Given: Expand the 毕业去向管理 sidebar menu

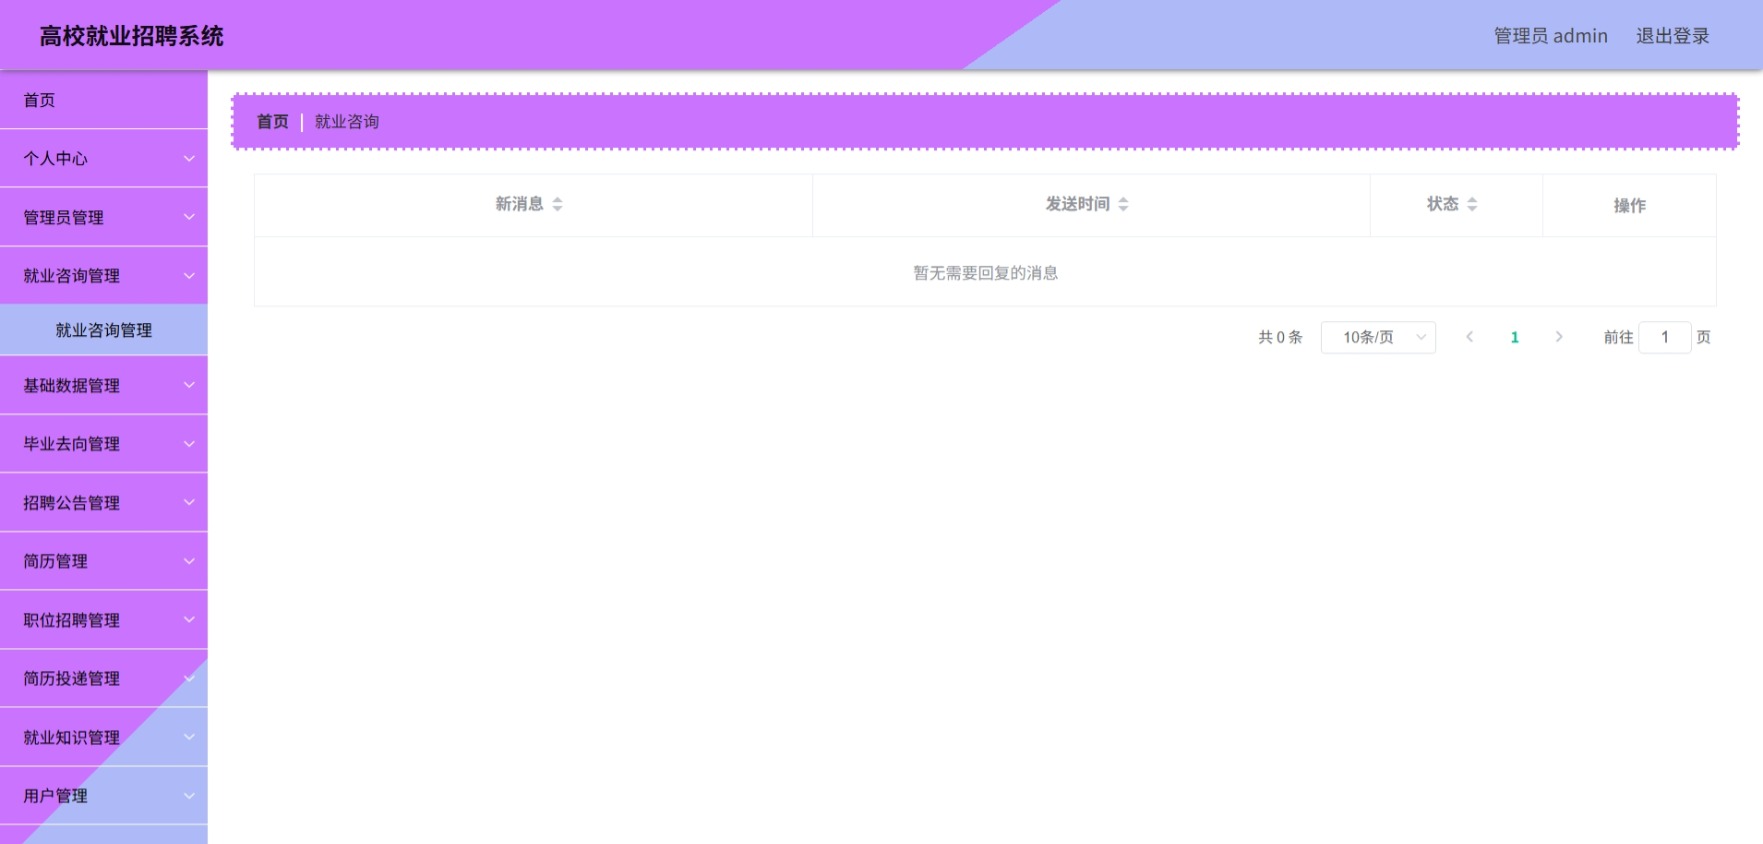Looking at the screenshot, I should coord(104,444).
